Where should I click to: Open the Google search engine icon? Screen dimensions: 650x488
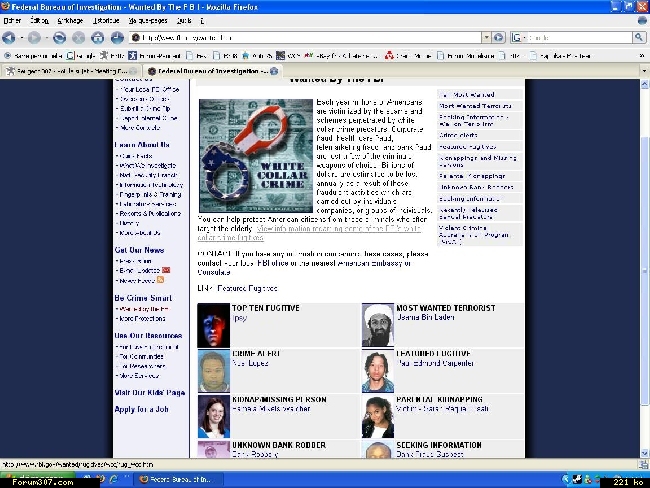[x=516, y=38]
